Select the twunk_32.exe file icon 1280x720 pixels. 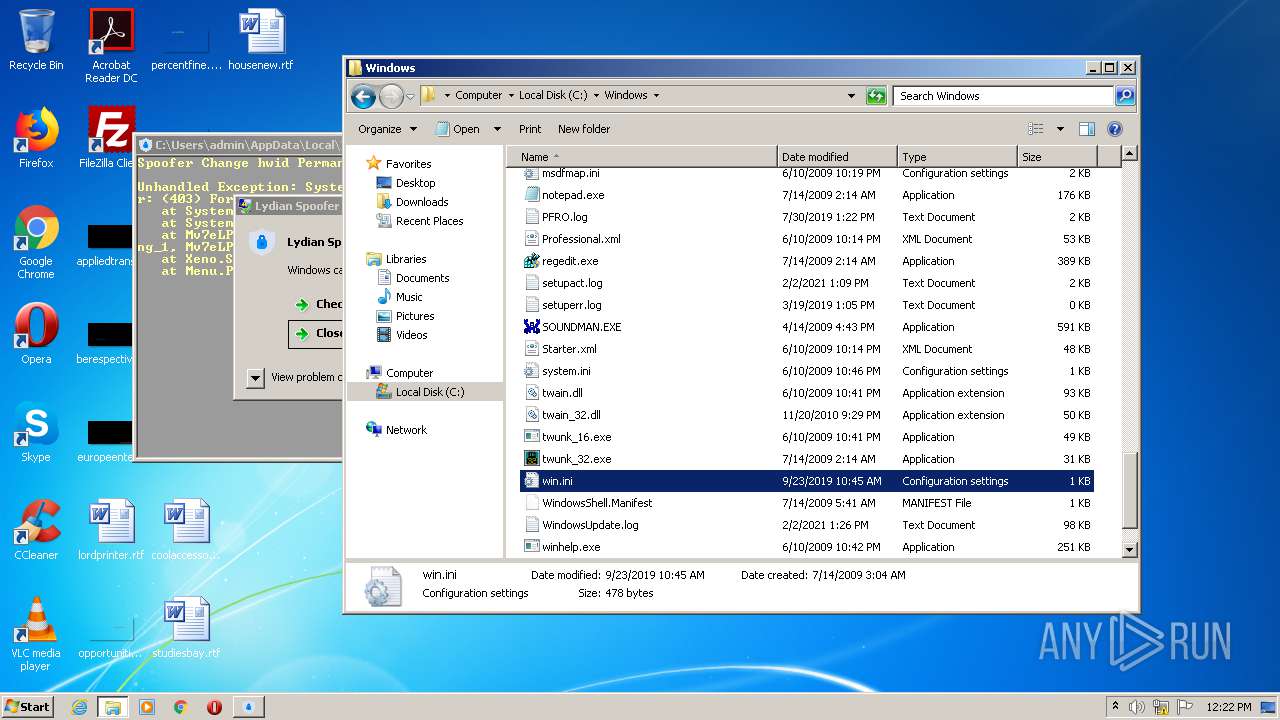[x=532, y=459]
